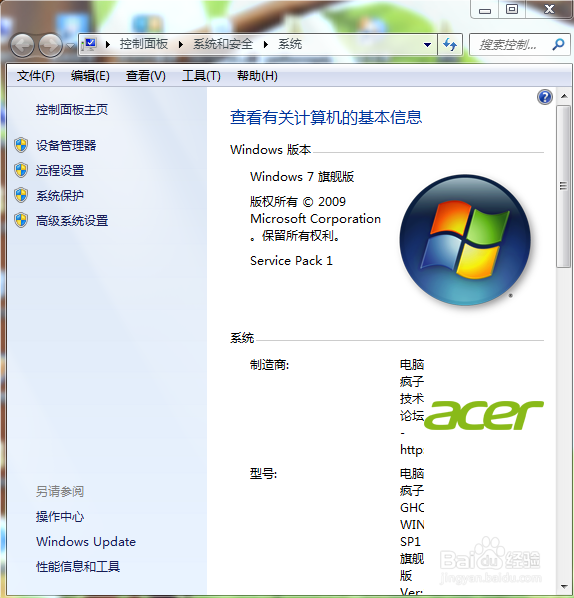Viewport: 574px width, 598px height.
Task: Maximize the System window
Action: 512,9
